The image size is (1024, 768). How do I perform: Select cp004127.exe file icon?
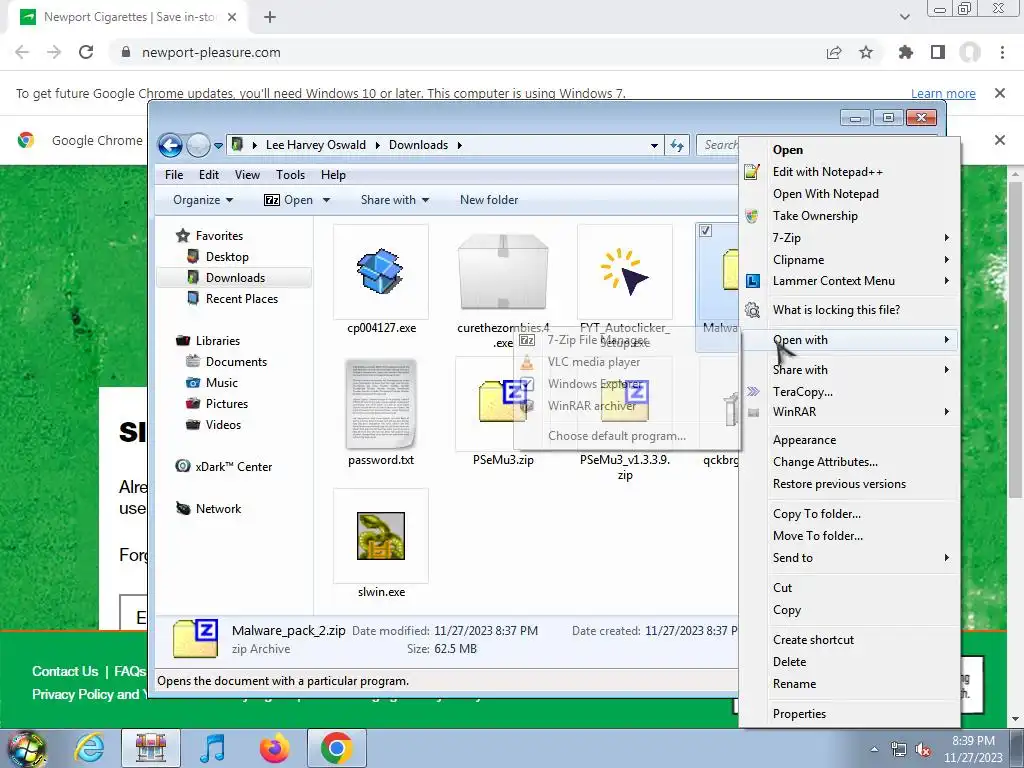380,271
